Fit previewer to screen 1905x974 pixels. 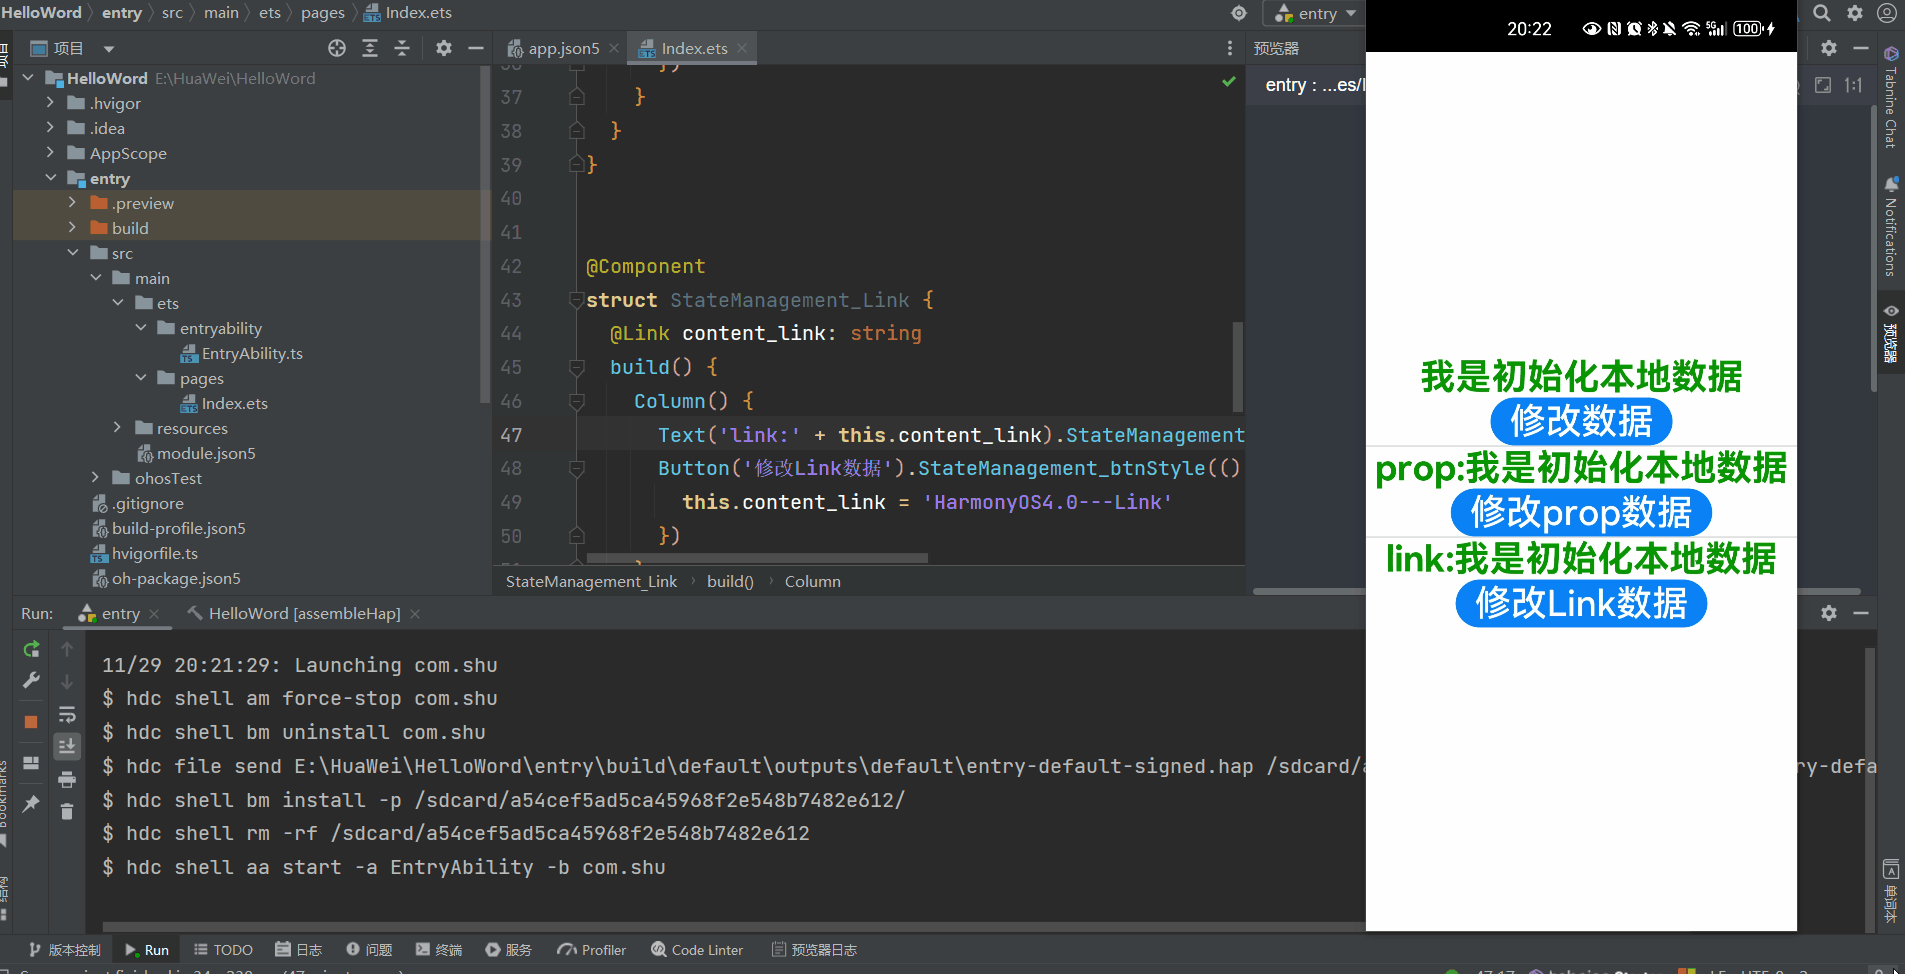pos(1823,85)
